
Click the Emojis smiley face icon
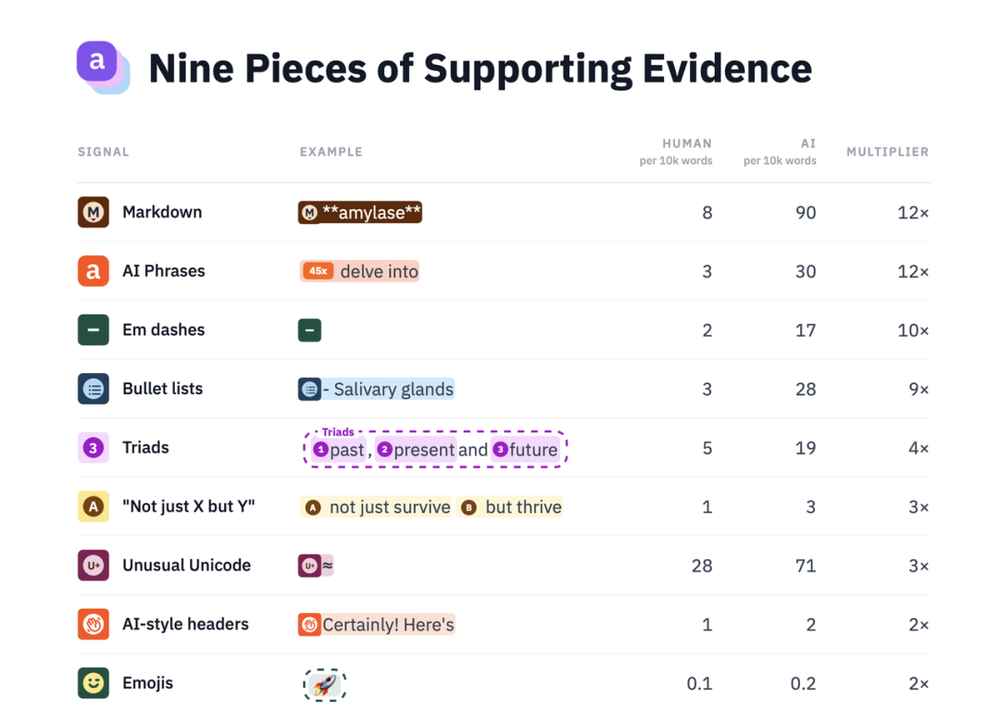point(93,683)
